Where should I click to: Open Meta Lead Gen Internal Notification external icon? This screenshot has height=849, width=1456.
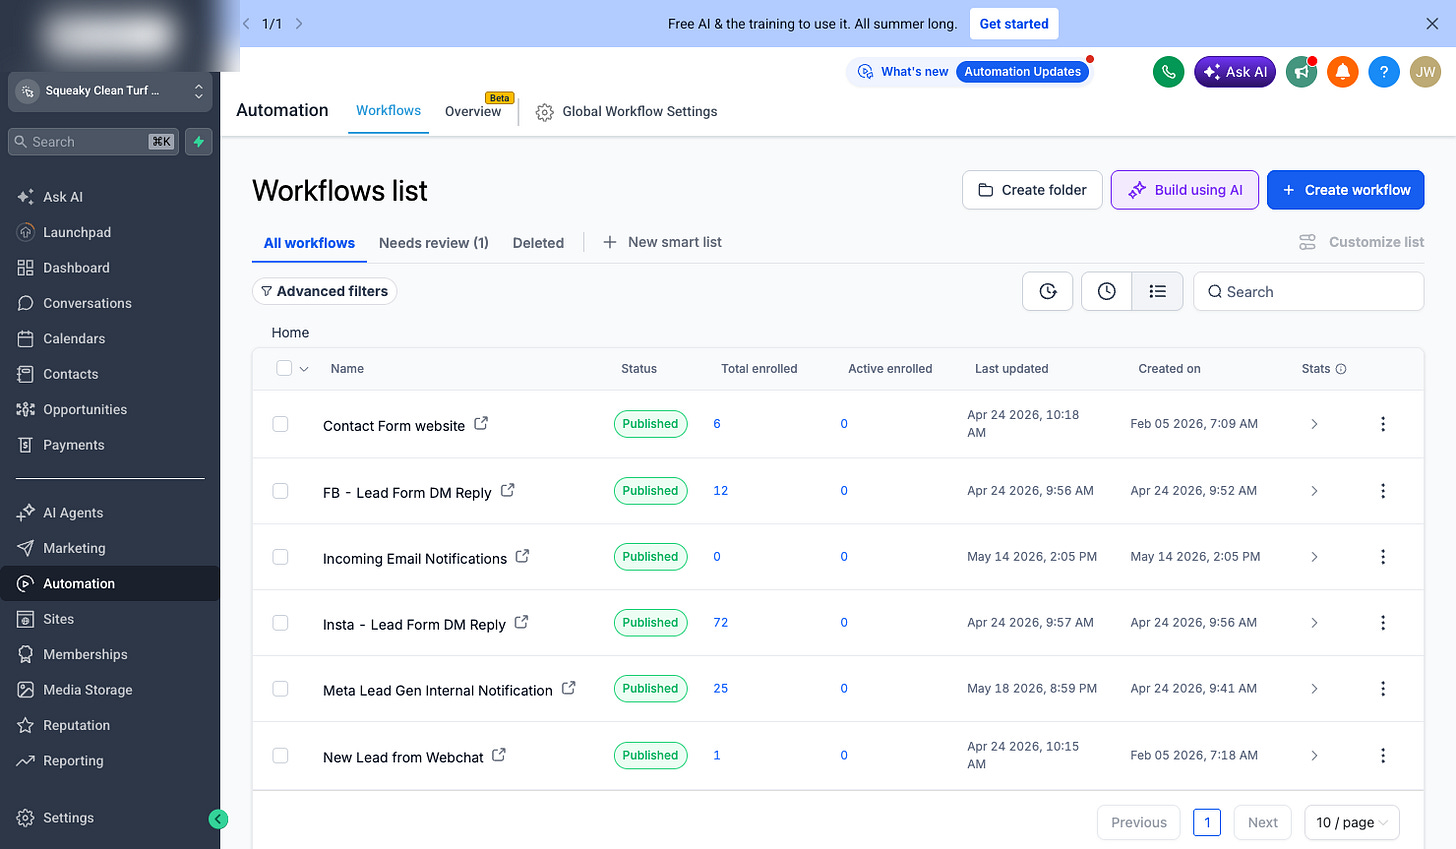coord(568,688)
